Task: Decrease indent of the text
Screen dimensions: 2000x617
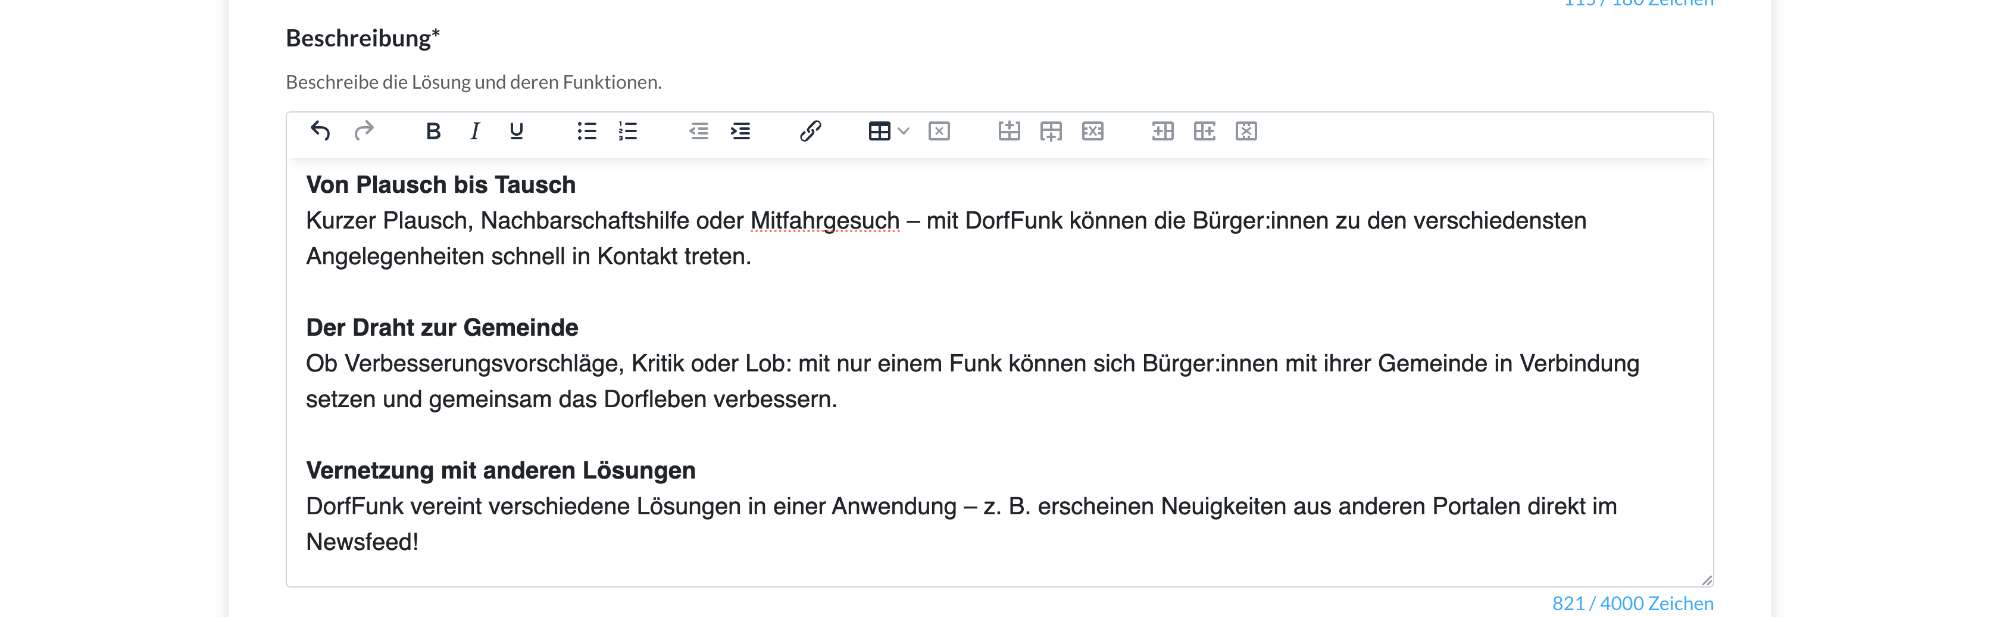Action: pyautogui.click(x=699, y=131)
